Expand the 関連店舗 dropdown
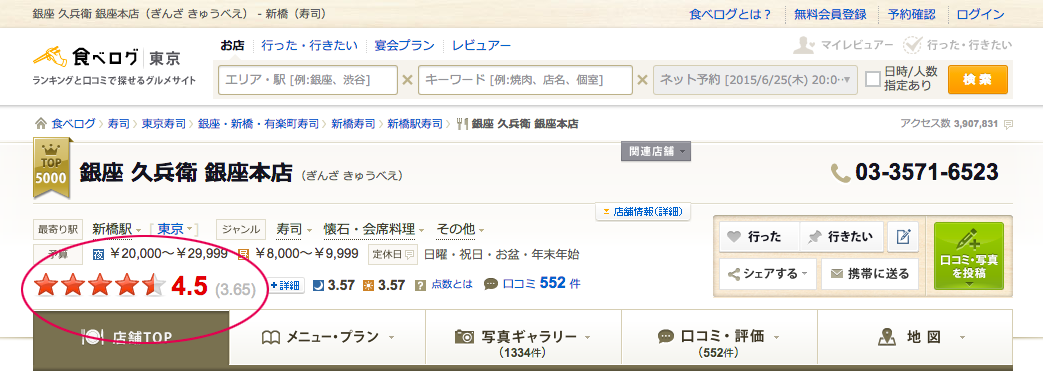This screenshot has height=380, width=1043. (x=656, y=151)
